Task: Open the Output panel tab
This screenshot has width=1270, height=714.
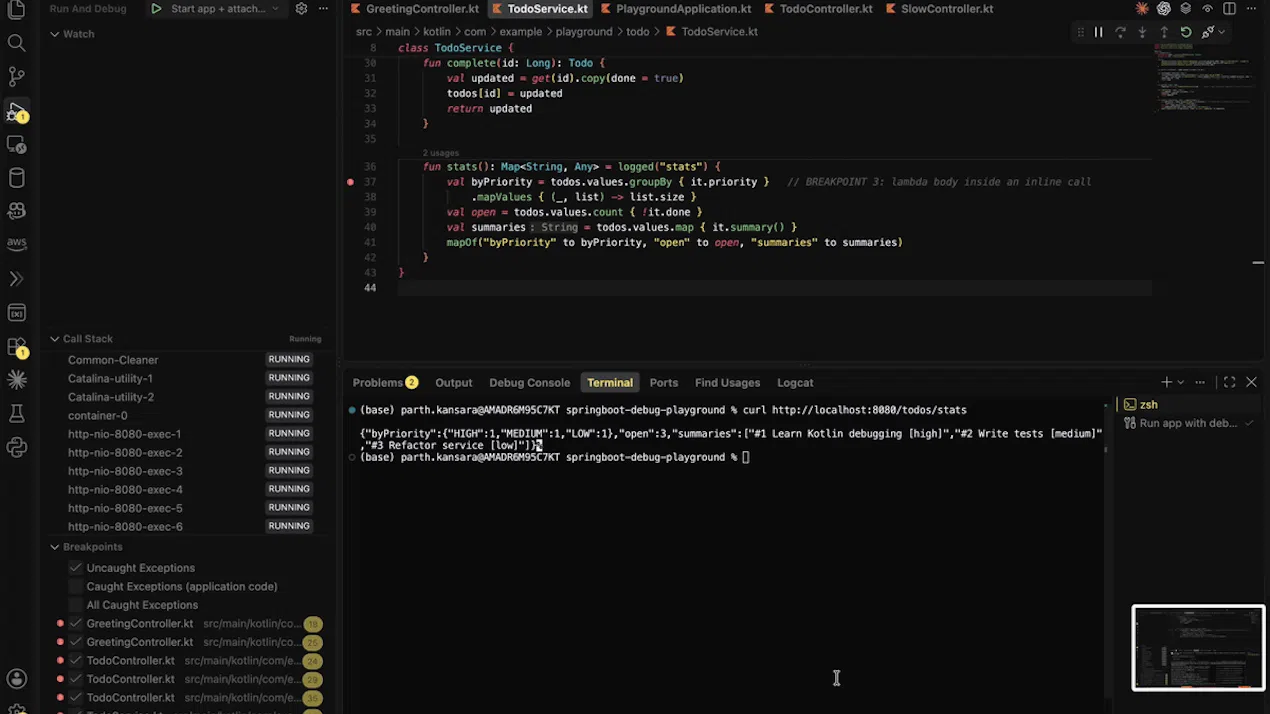Action: click(x=453, y=382)
